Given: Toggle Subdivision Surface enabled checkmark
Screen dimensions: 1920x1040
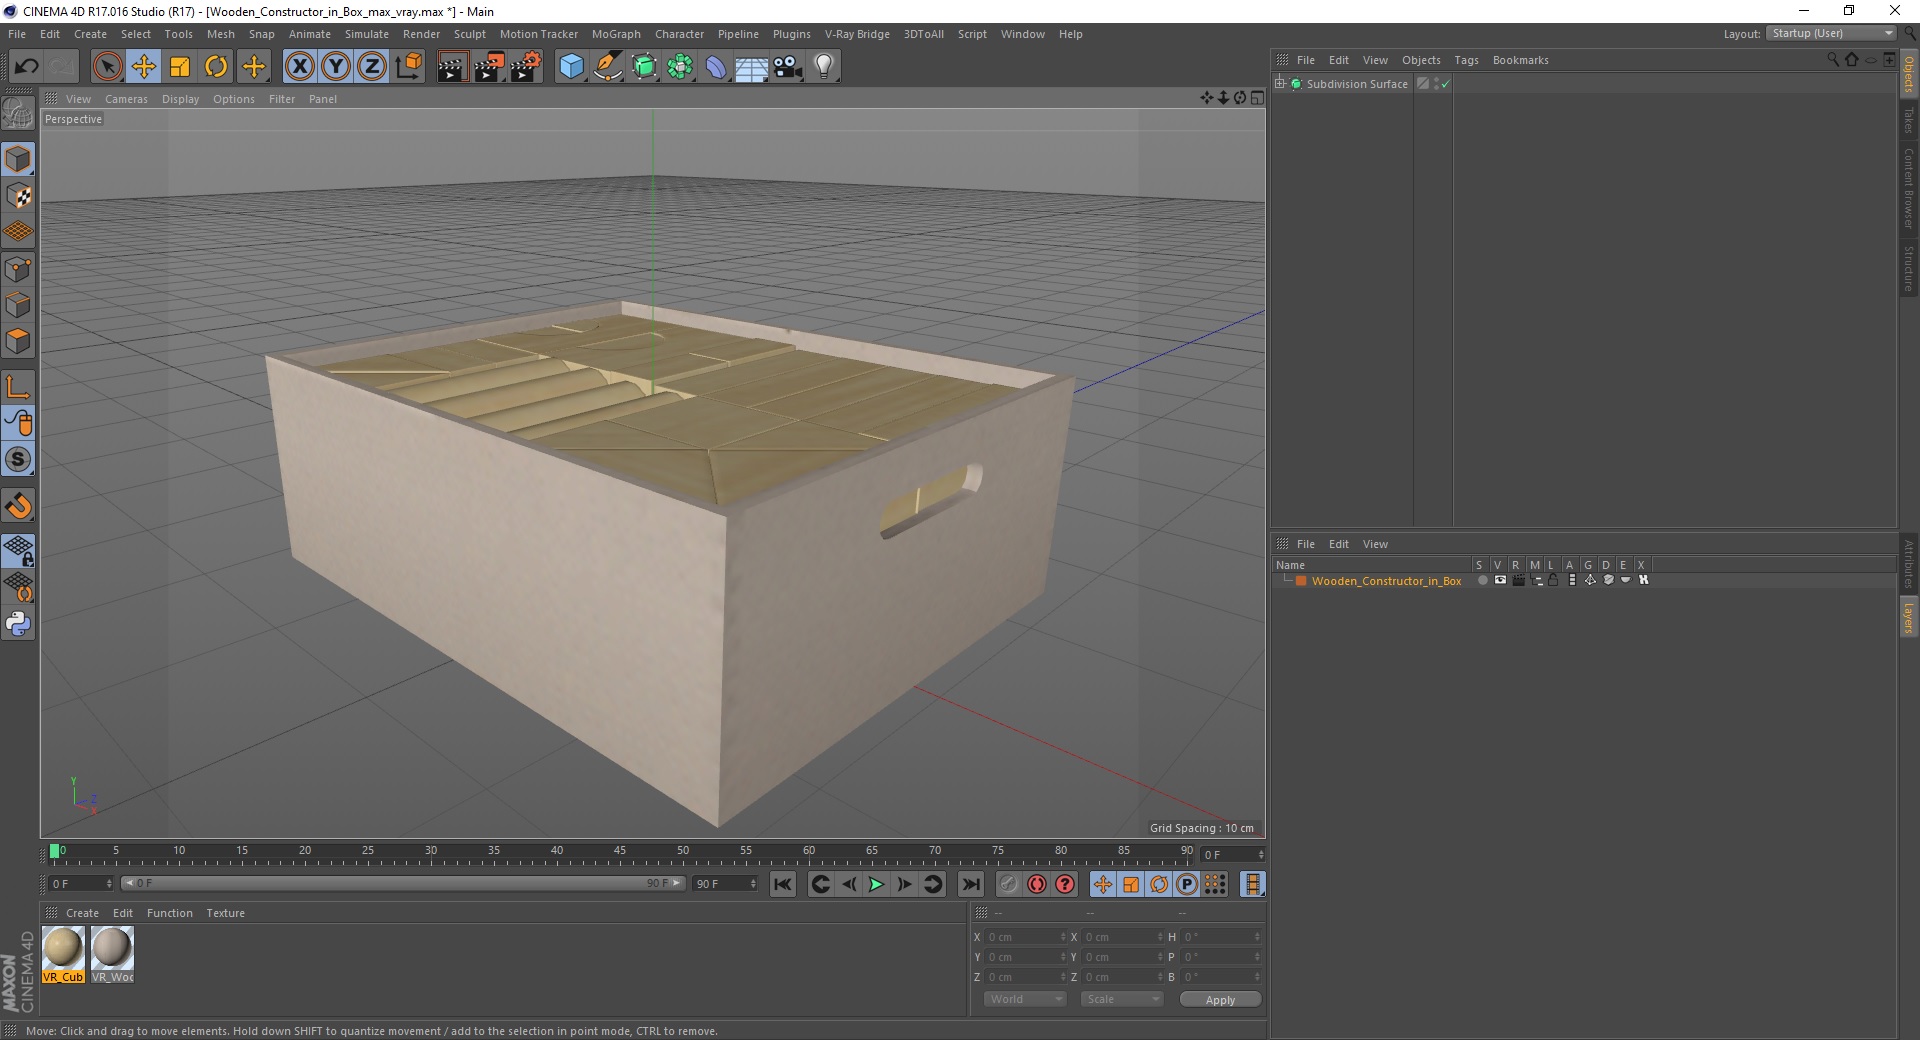Looking at the screenshot, I should 1445,84.
